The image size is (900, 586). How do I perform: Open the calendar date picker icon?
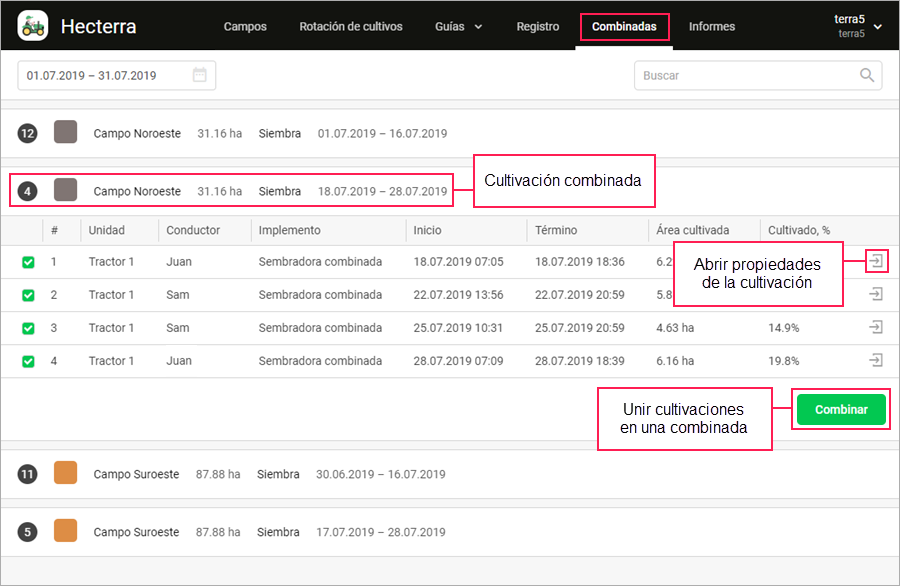[x=200, y=75]
